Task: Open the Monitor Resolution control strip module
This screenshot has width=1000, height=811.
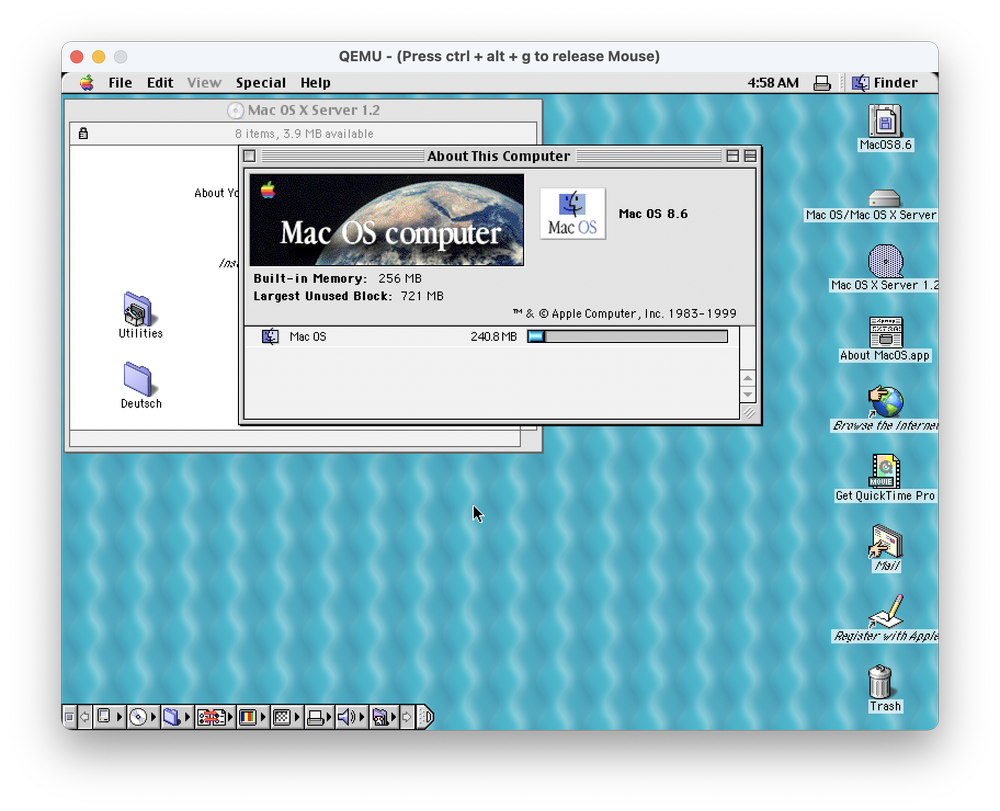Action: (x=286, y=717)
